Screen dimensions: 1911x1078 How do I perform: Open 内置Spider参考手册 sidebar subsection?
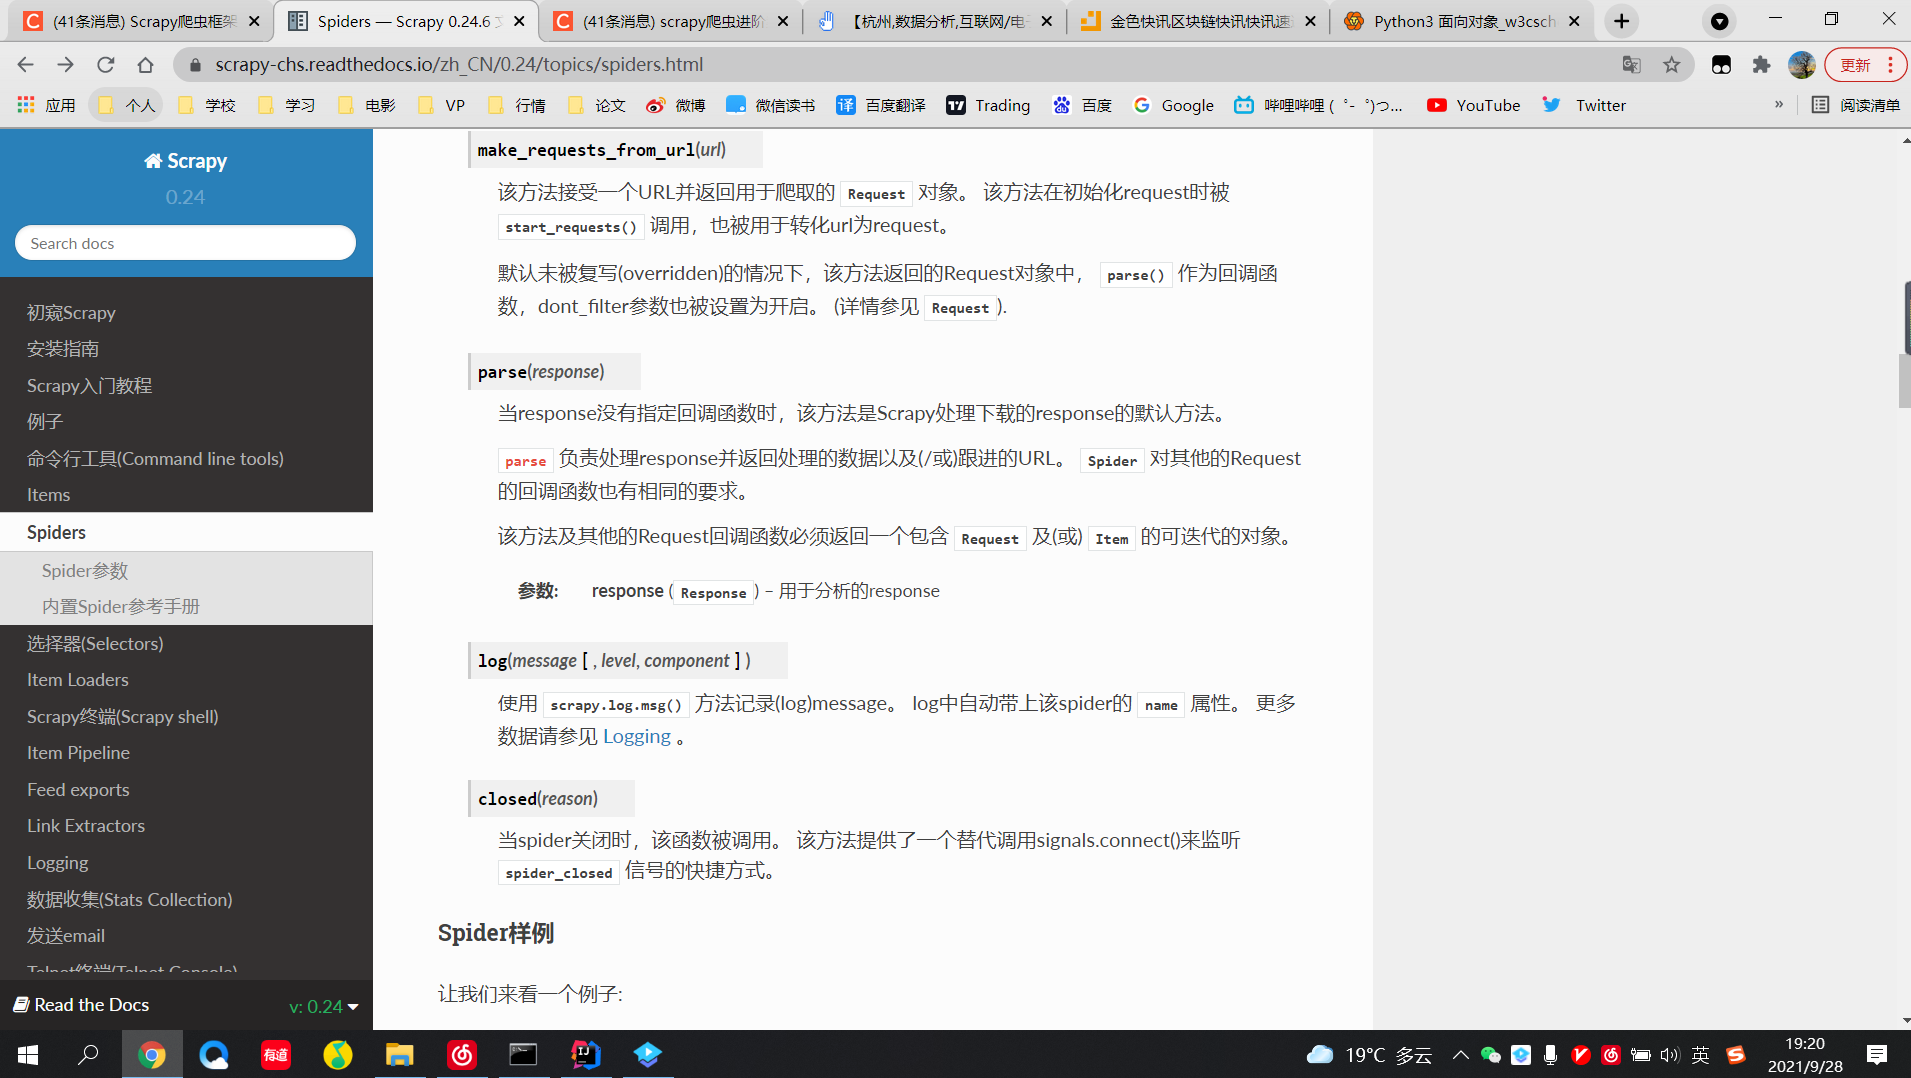(x=121, y=607)
